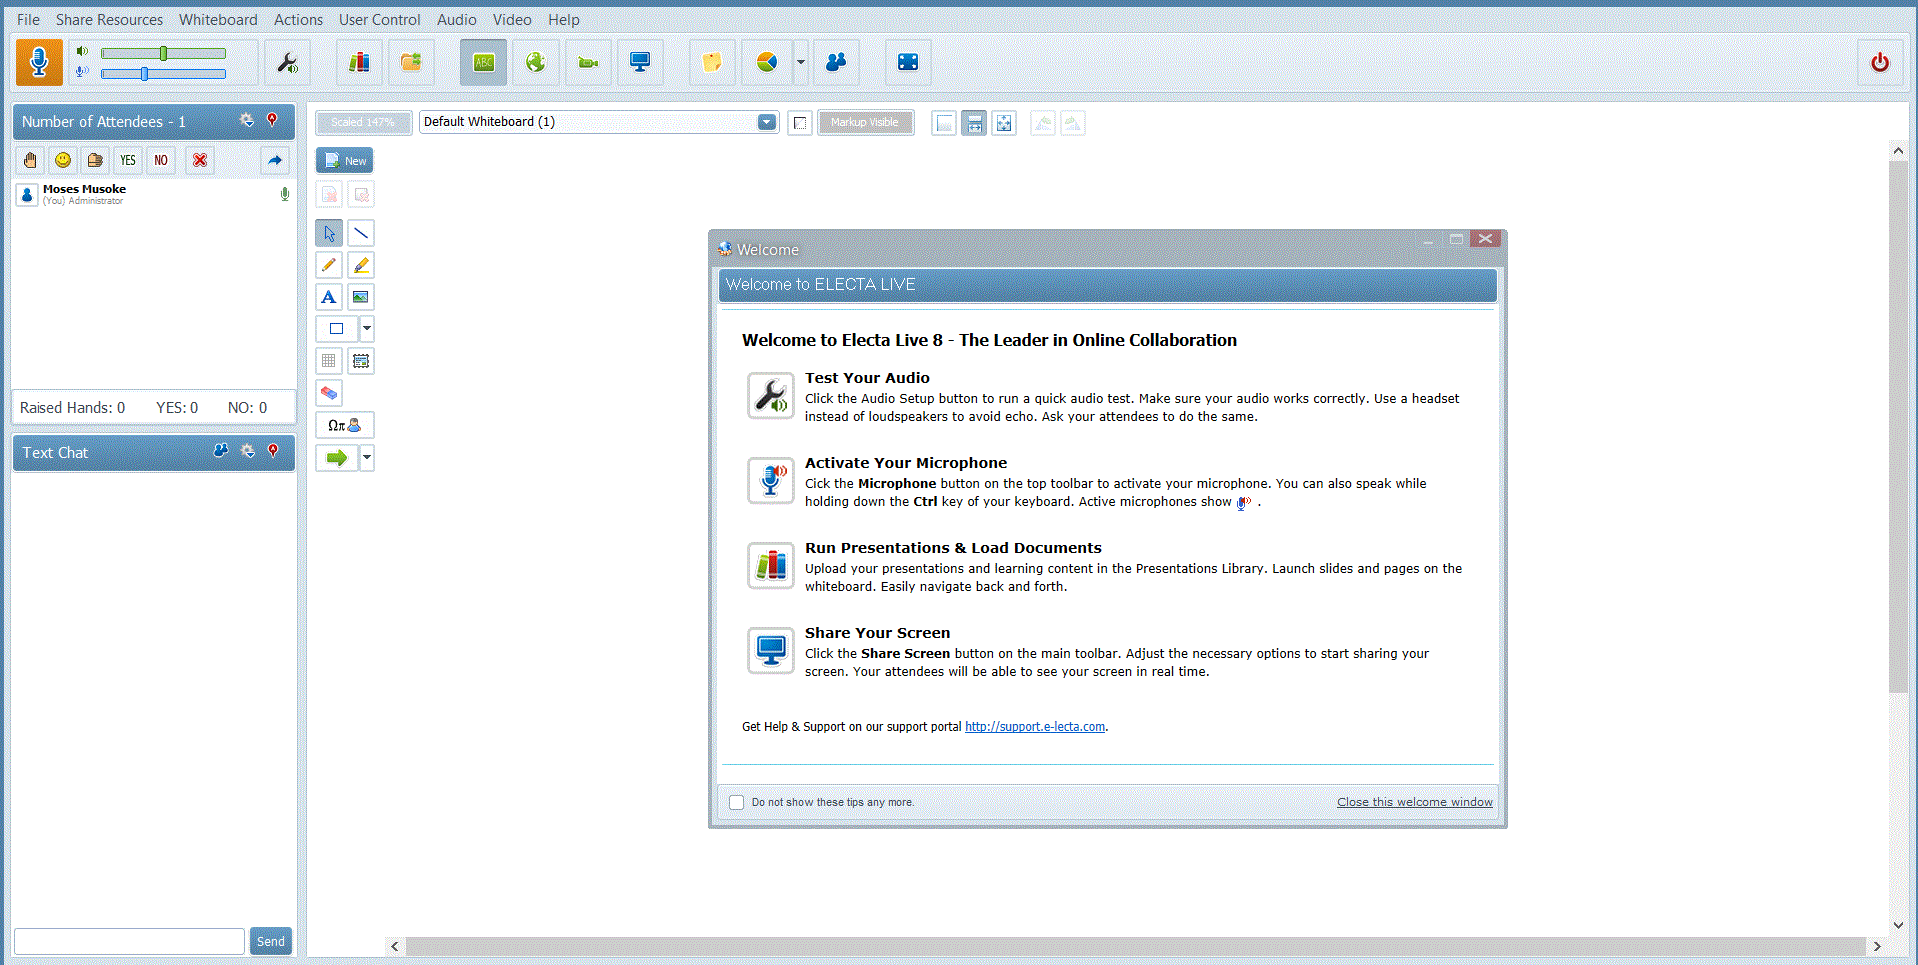This screenshot has height=965, width=1918.
Task: Expand the green arrow stamp options
Action: (x=367, y=458)
